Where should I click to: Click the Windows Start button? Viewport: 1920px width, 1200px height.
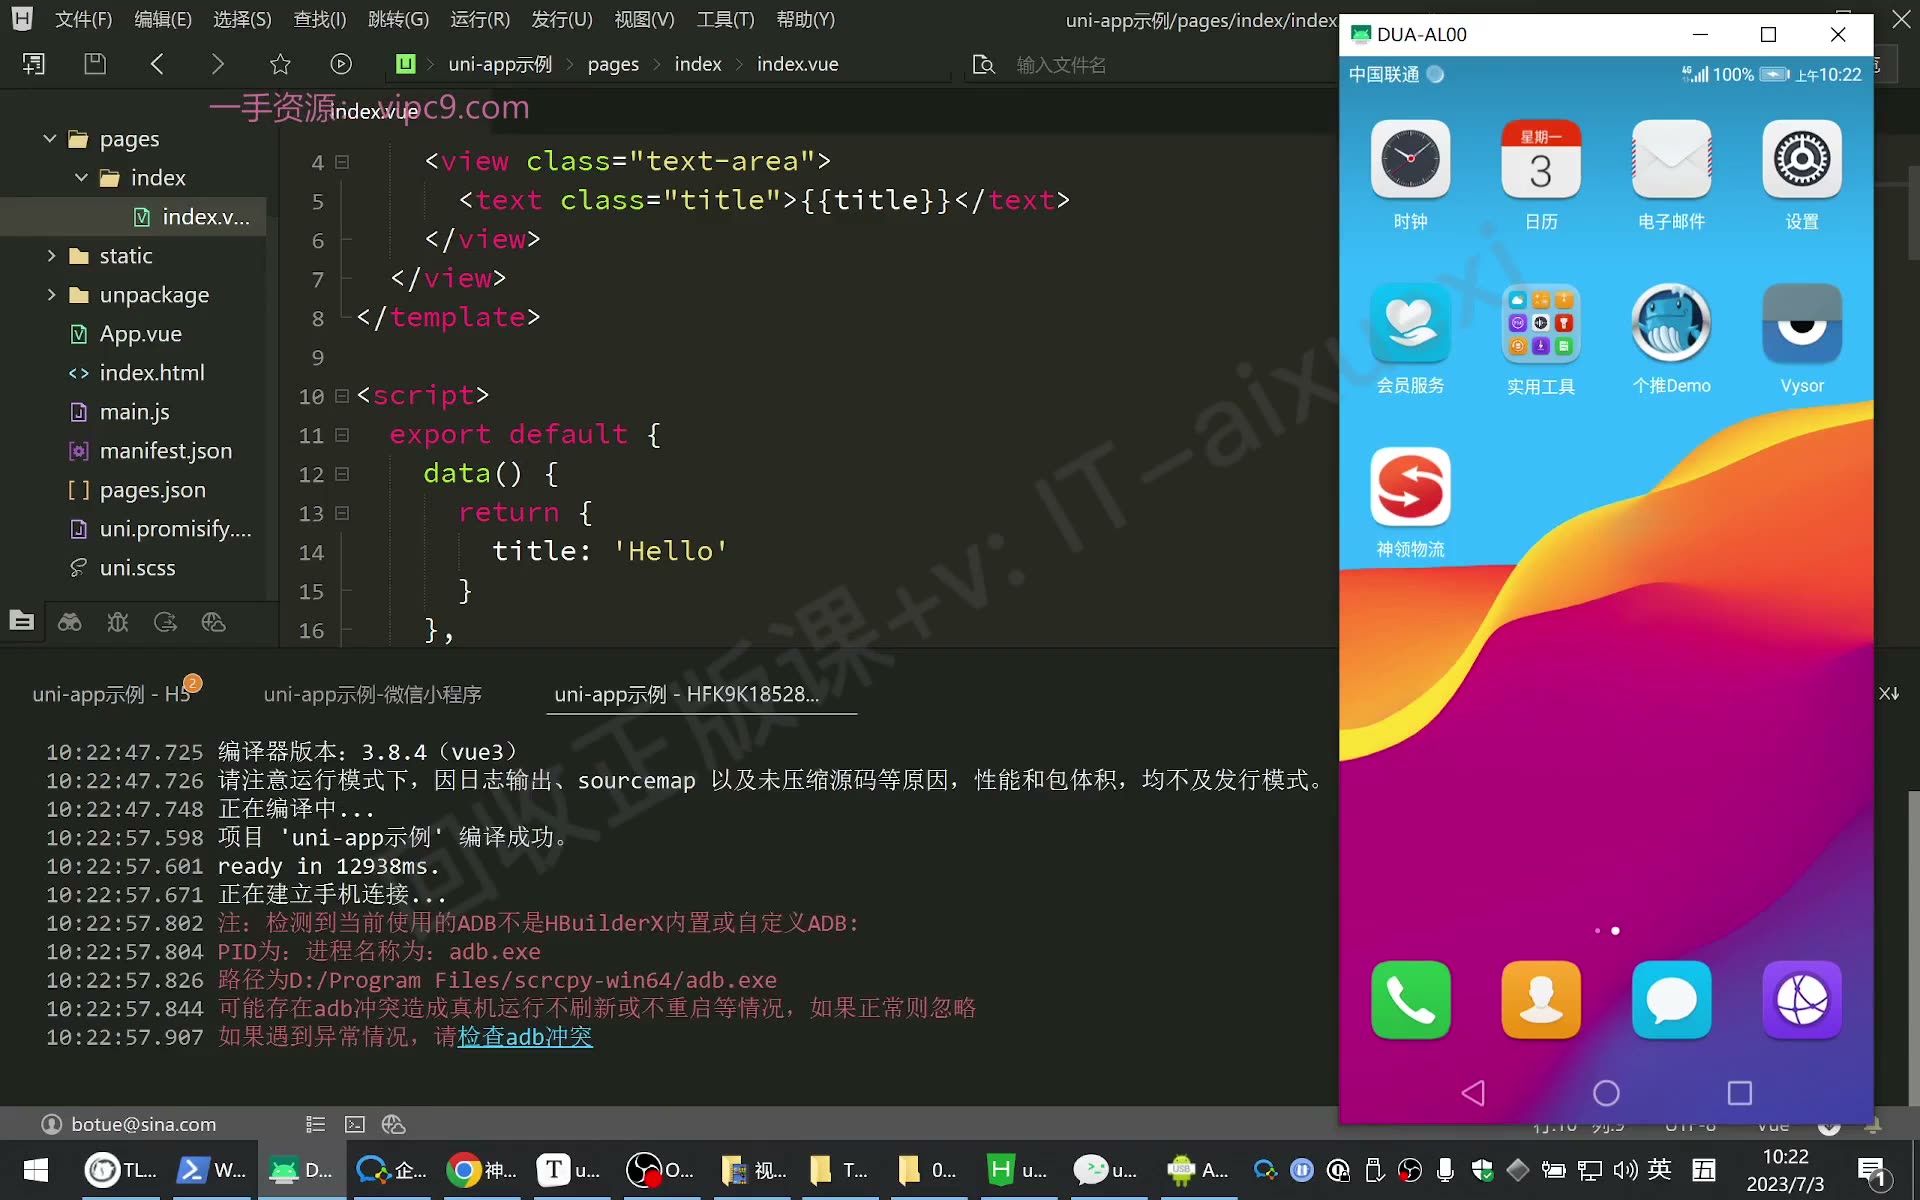(36, 1170)
